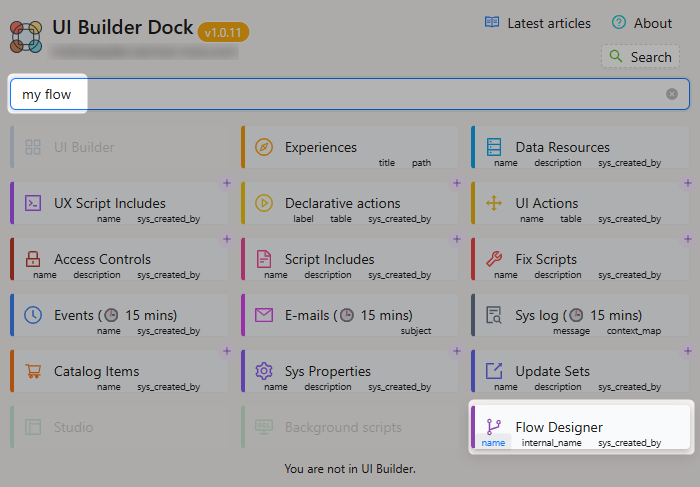Screen dimensions: 700x487
Task: Click the Flow Designer branch icon
Action: 494,427
